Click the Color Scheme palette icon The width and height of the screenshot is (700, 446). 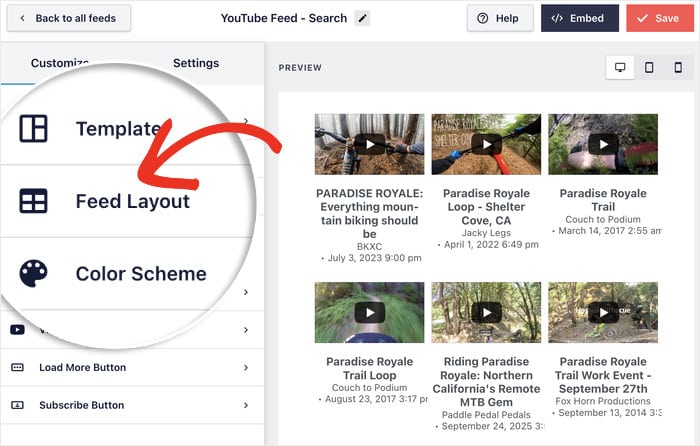[x=33, y=273]
